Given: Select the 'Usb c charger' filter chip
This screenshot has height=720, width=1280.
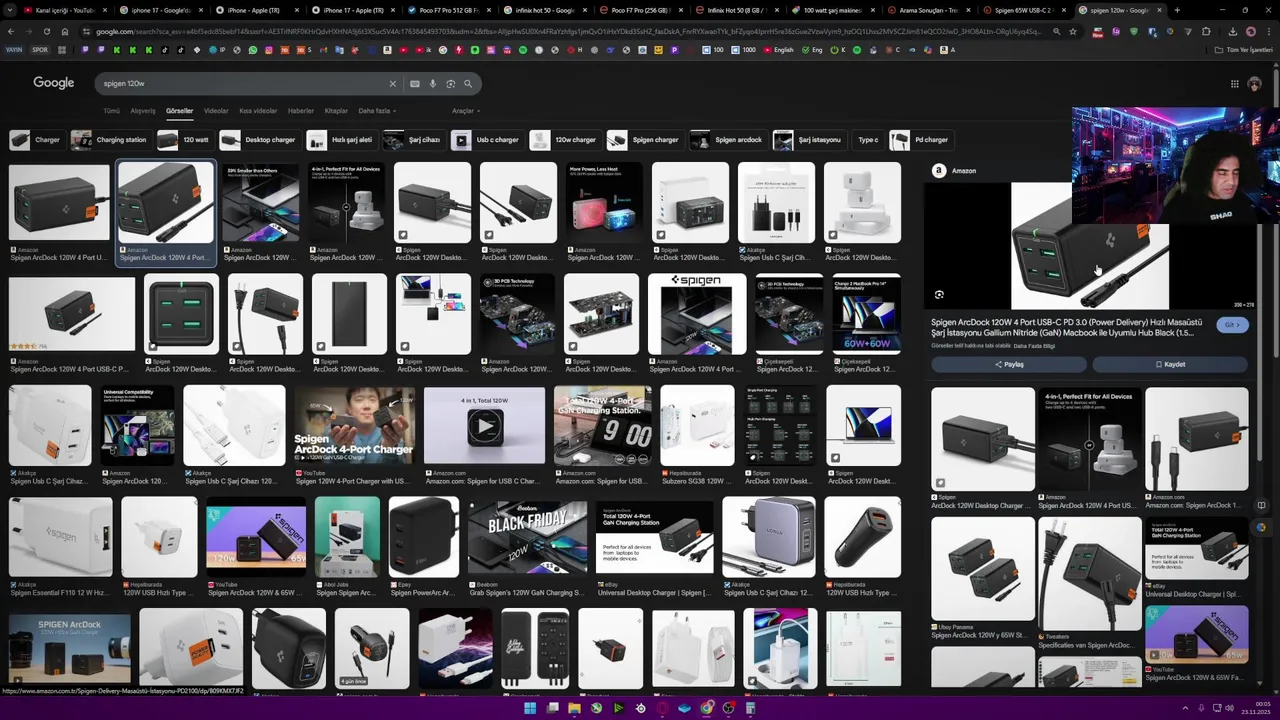Looking at the screenshot, I should 486,140.
